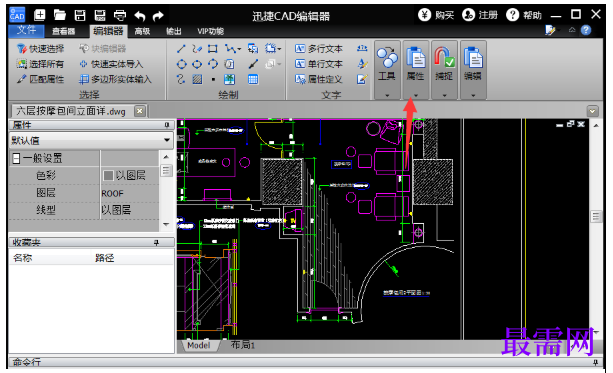Image resolution: width=613 pixels, height=373 pixels.
Task: Click the blue help question icon
Action: point(586,30)
